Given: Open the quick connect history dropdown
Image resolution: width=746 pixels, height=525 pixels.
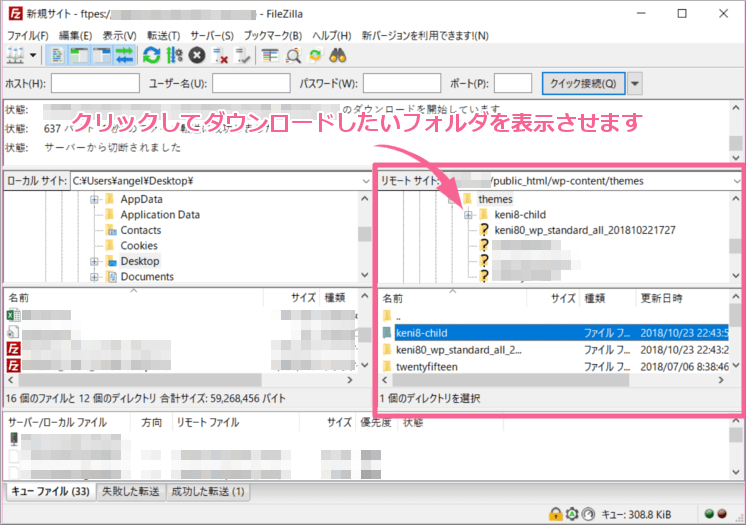Looking at the screenshot, I should coord(635,84).
